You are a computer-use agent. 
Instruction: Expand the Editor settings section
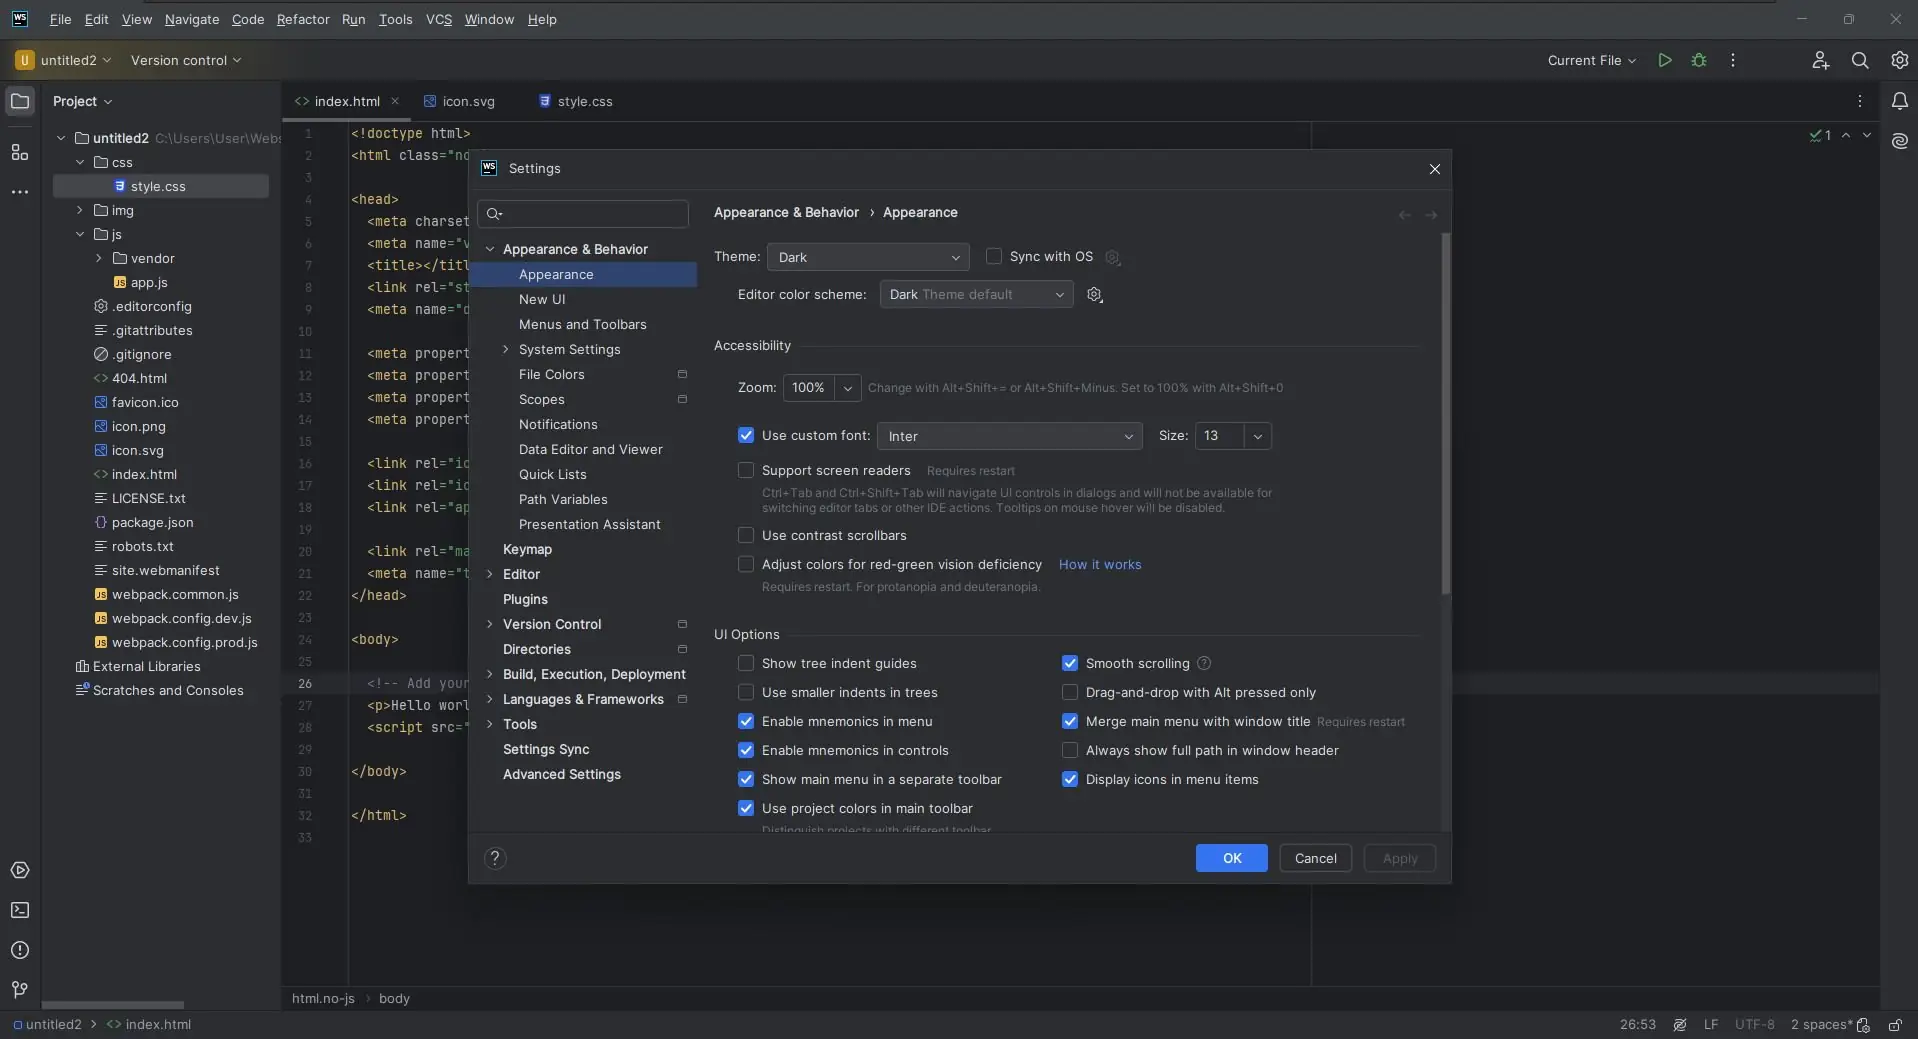tap(490, 574)
